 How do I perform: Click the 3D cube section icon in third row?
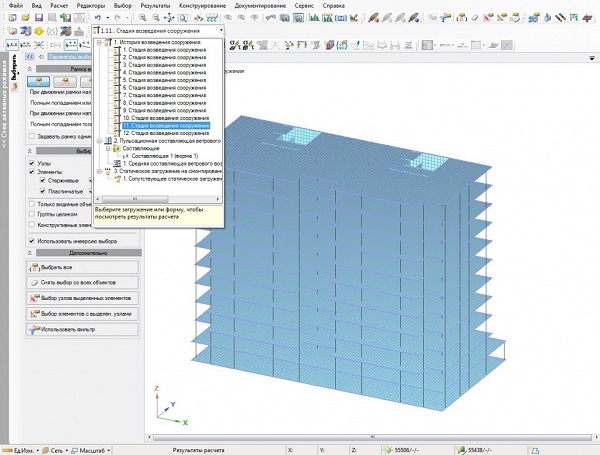pos(329,45)
